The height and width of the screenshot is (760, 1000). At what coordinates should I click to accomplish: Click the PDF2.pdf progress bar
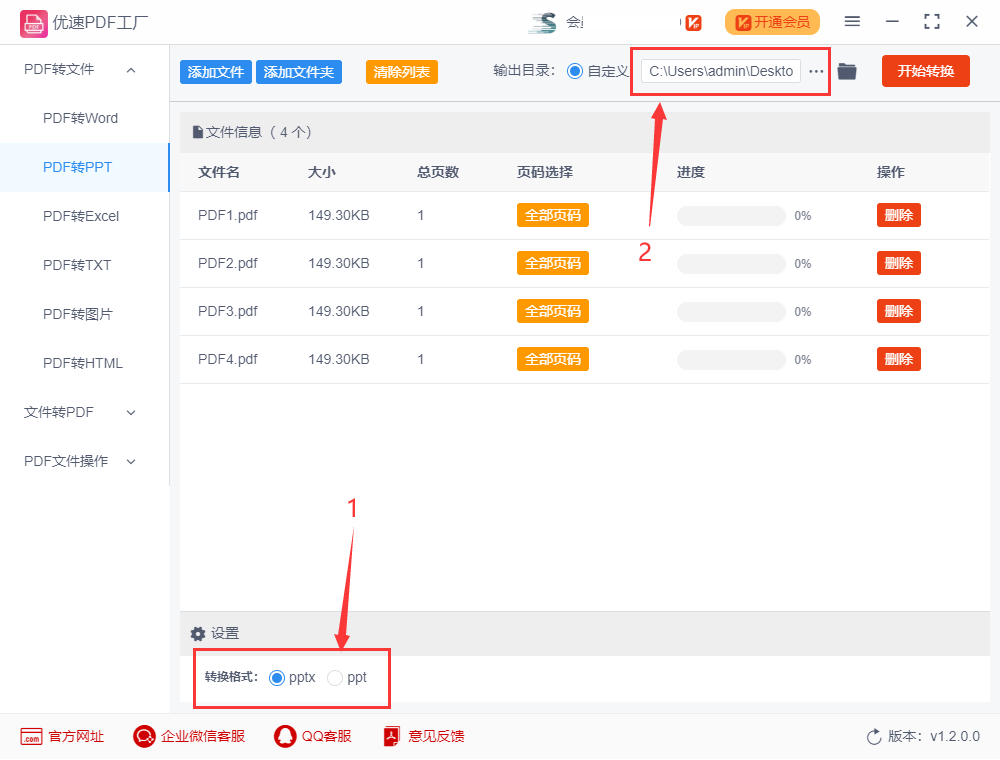point(732,264)
